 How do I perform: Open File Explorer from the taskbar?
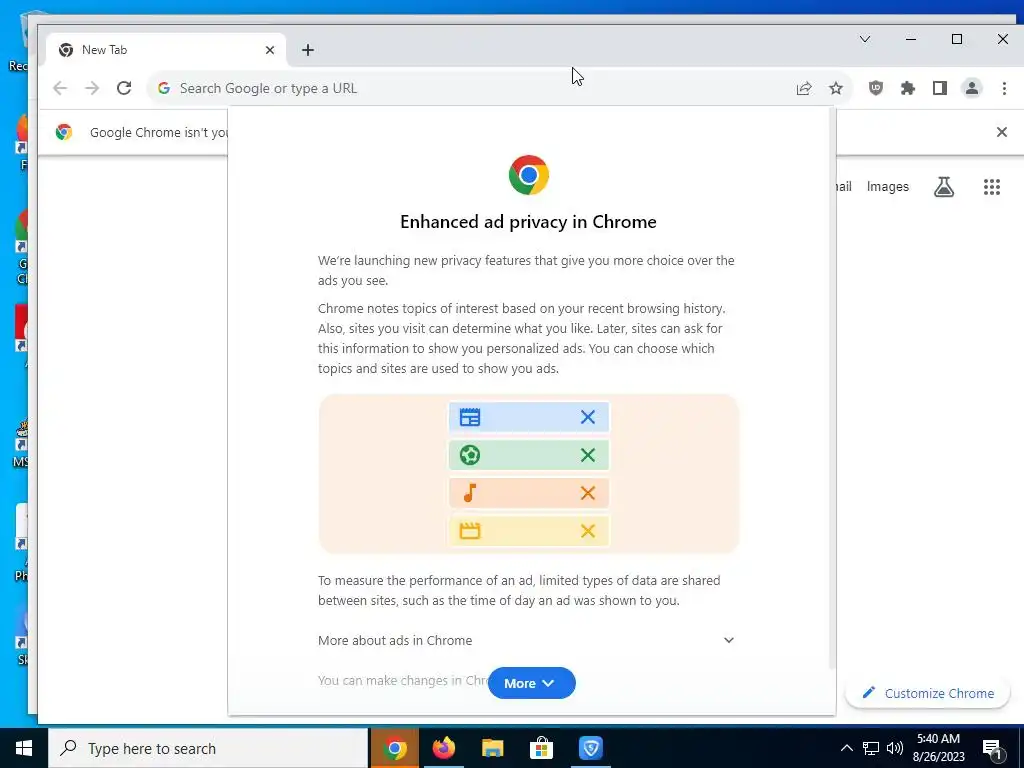492,748
